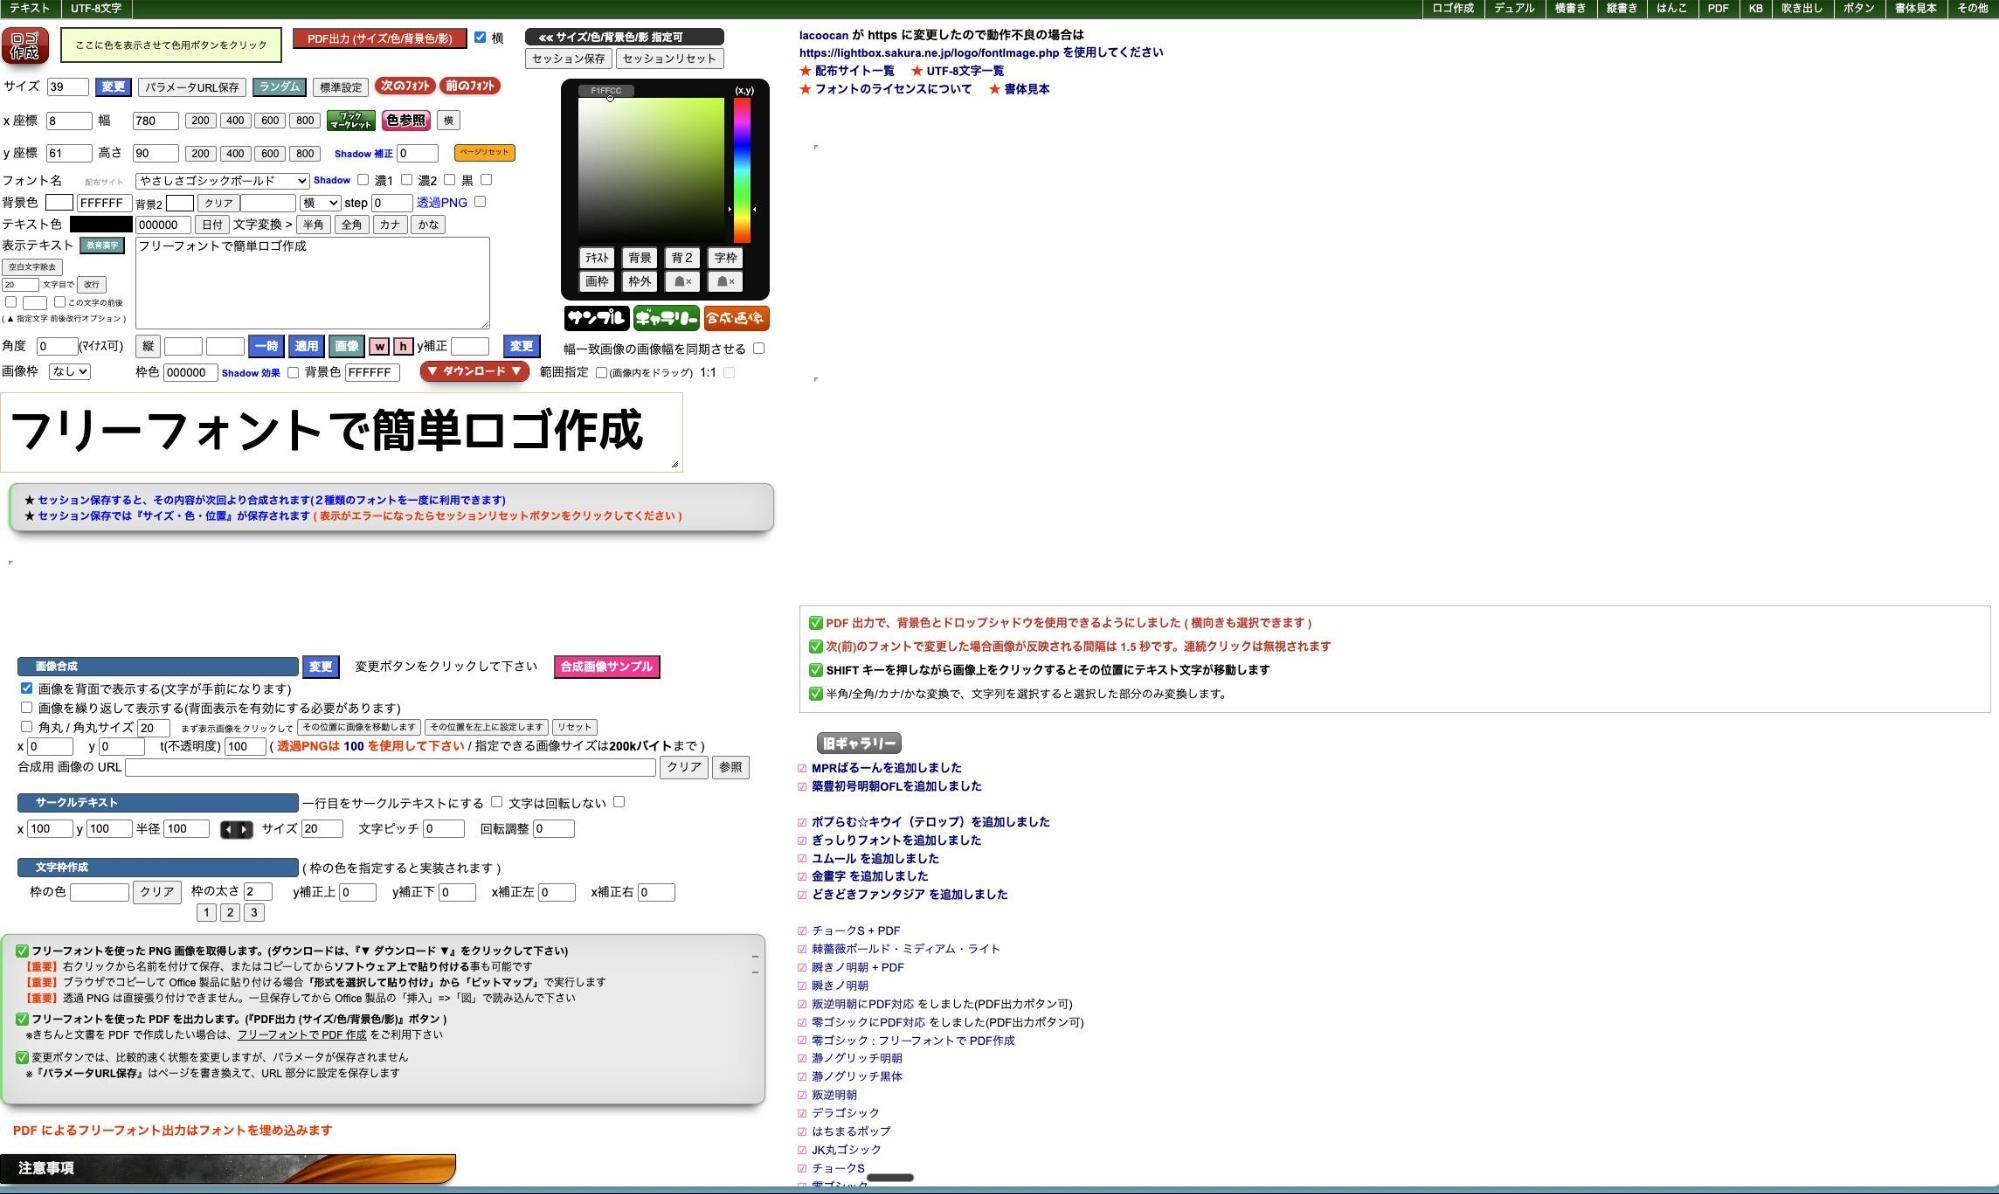Open the 吹き出し menu in top bar
The image size is (1999, 1194).
coord(1802,8)
